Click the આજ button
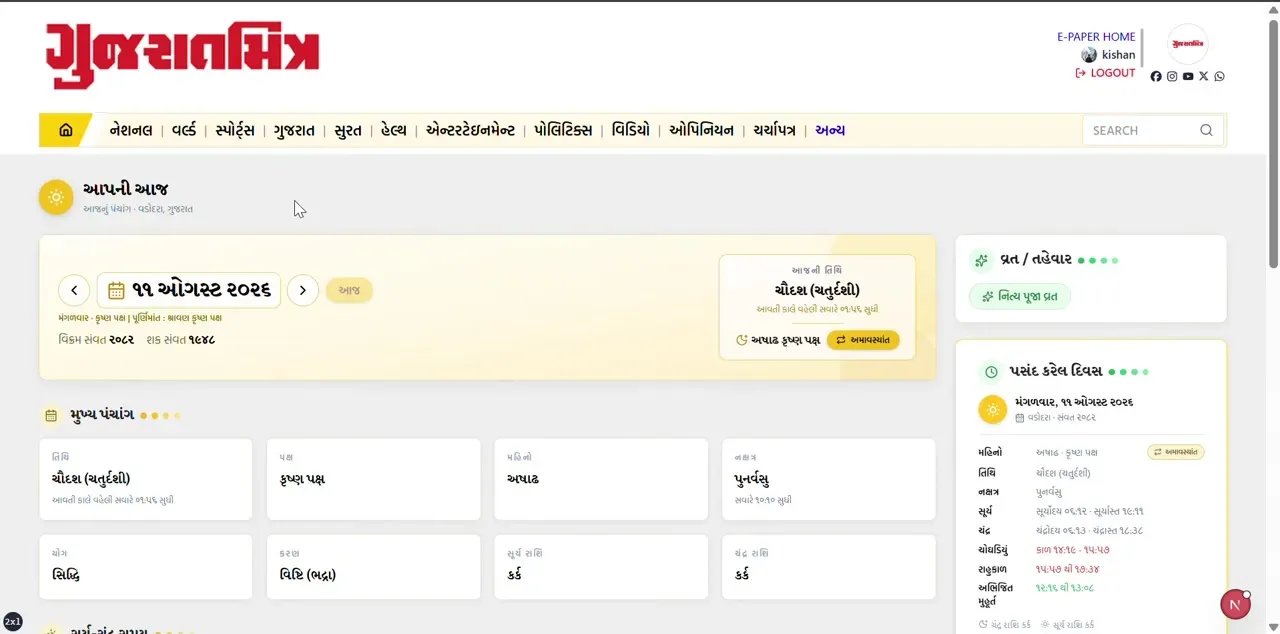 (349, 290)
